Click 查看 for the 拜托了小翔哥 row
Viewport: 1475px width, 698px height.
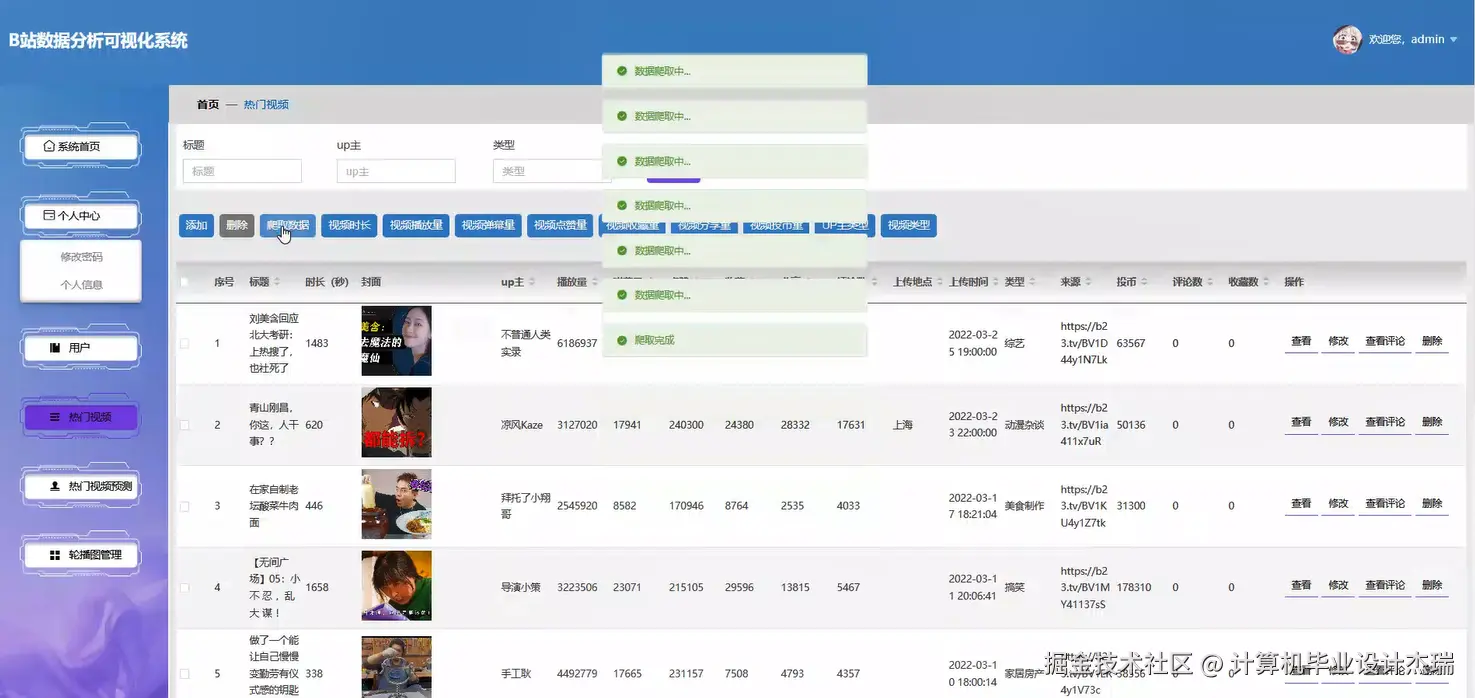(x=1301, y=505)
